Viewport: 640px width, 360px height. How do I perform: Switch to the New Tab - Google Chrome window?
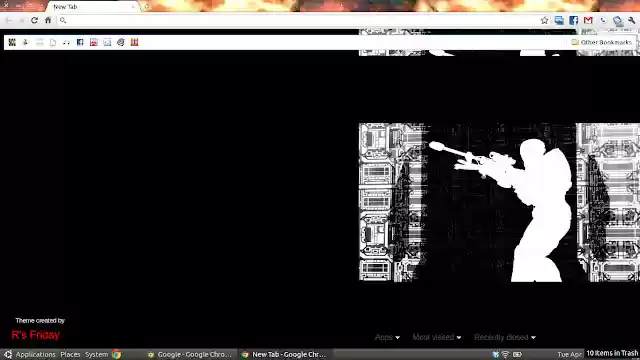tap(285, 354)
